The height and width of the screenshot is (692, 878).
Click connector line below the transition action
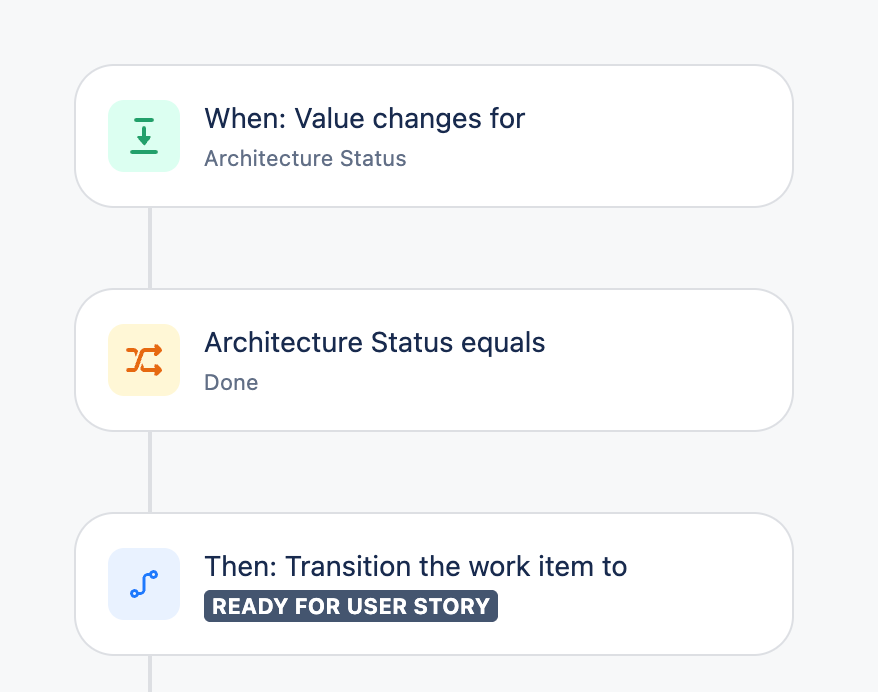point(150,674)
